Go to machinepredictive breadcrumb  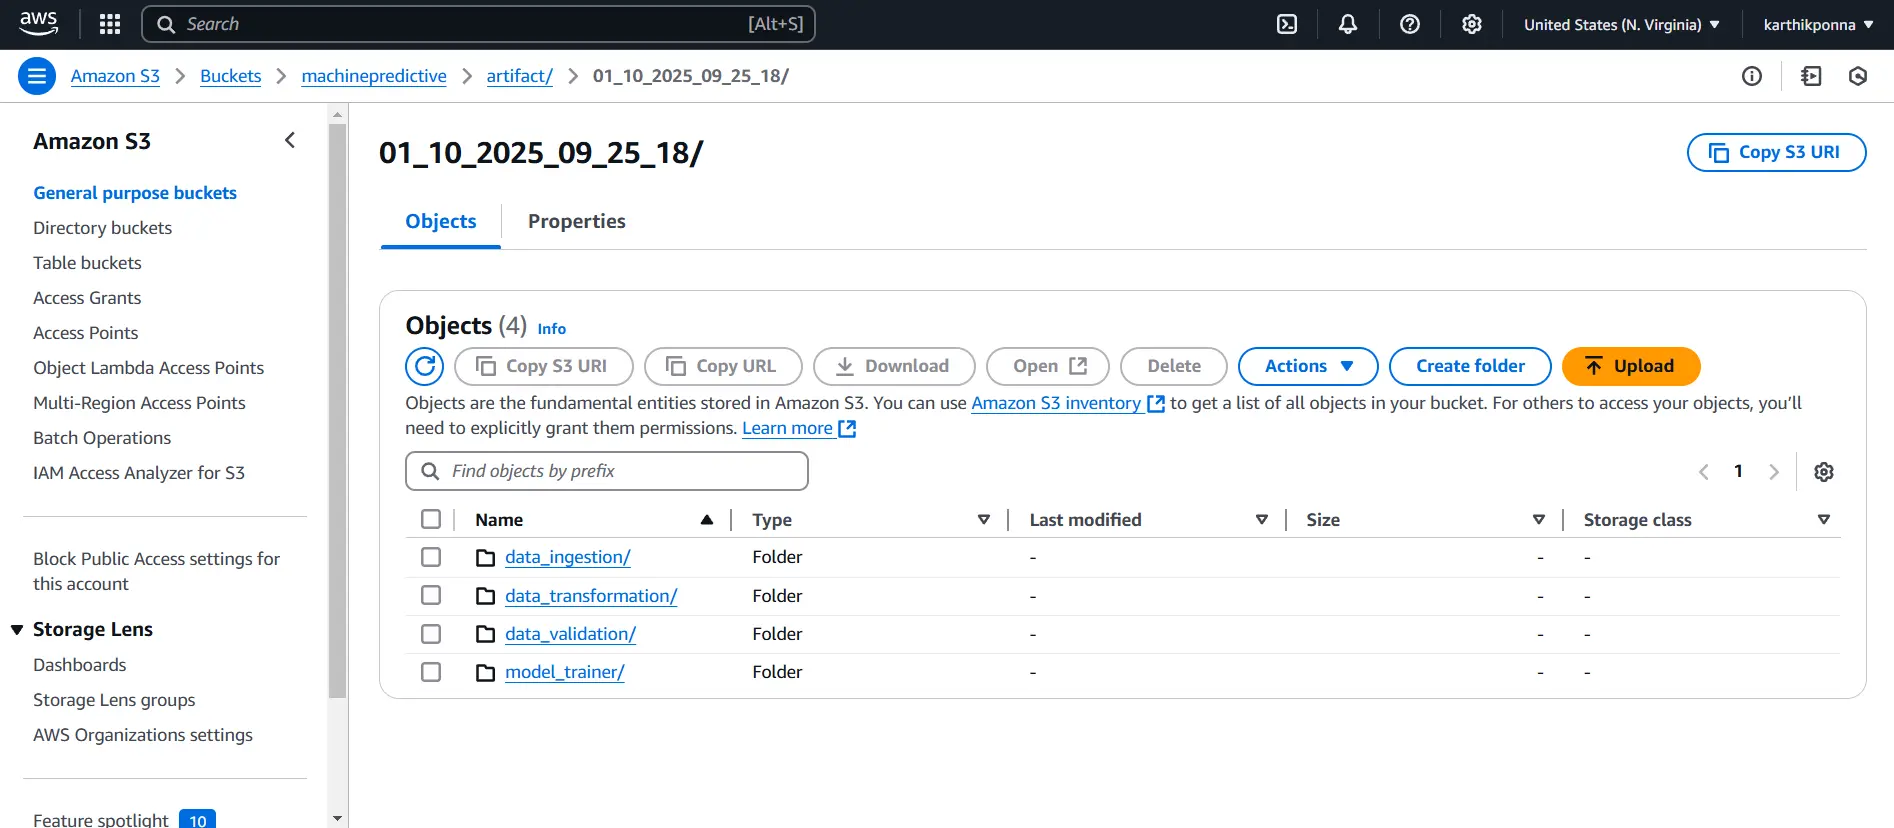(374, 76)
